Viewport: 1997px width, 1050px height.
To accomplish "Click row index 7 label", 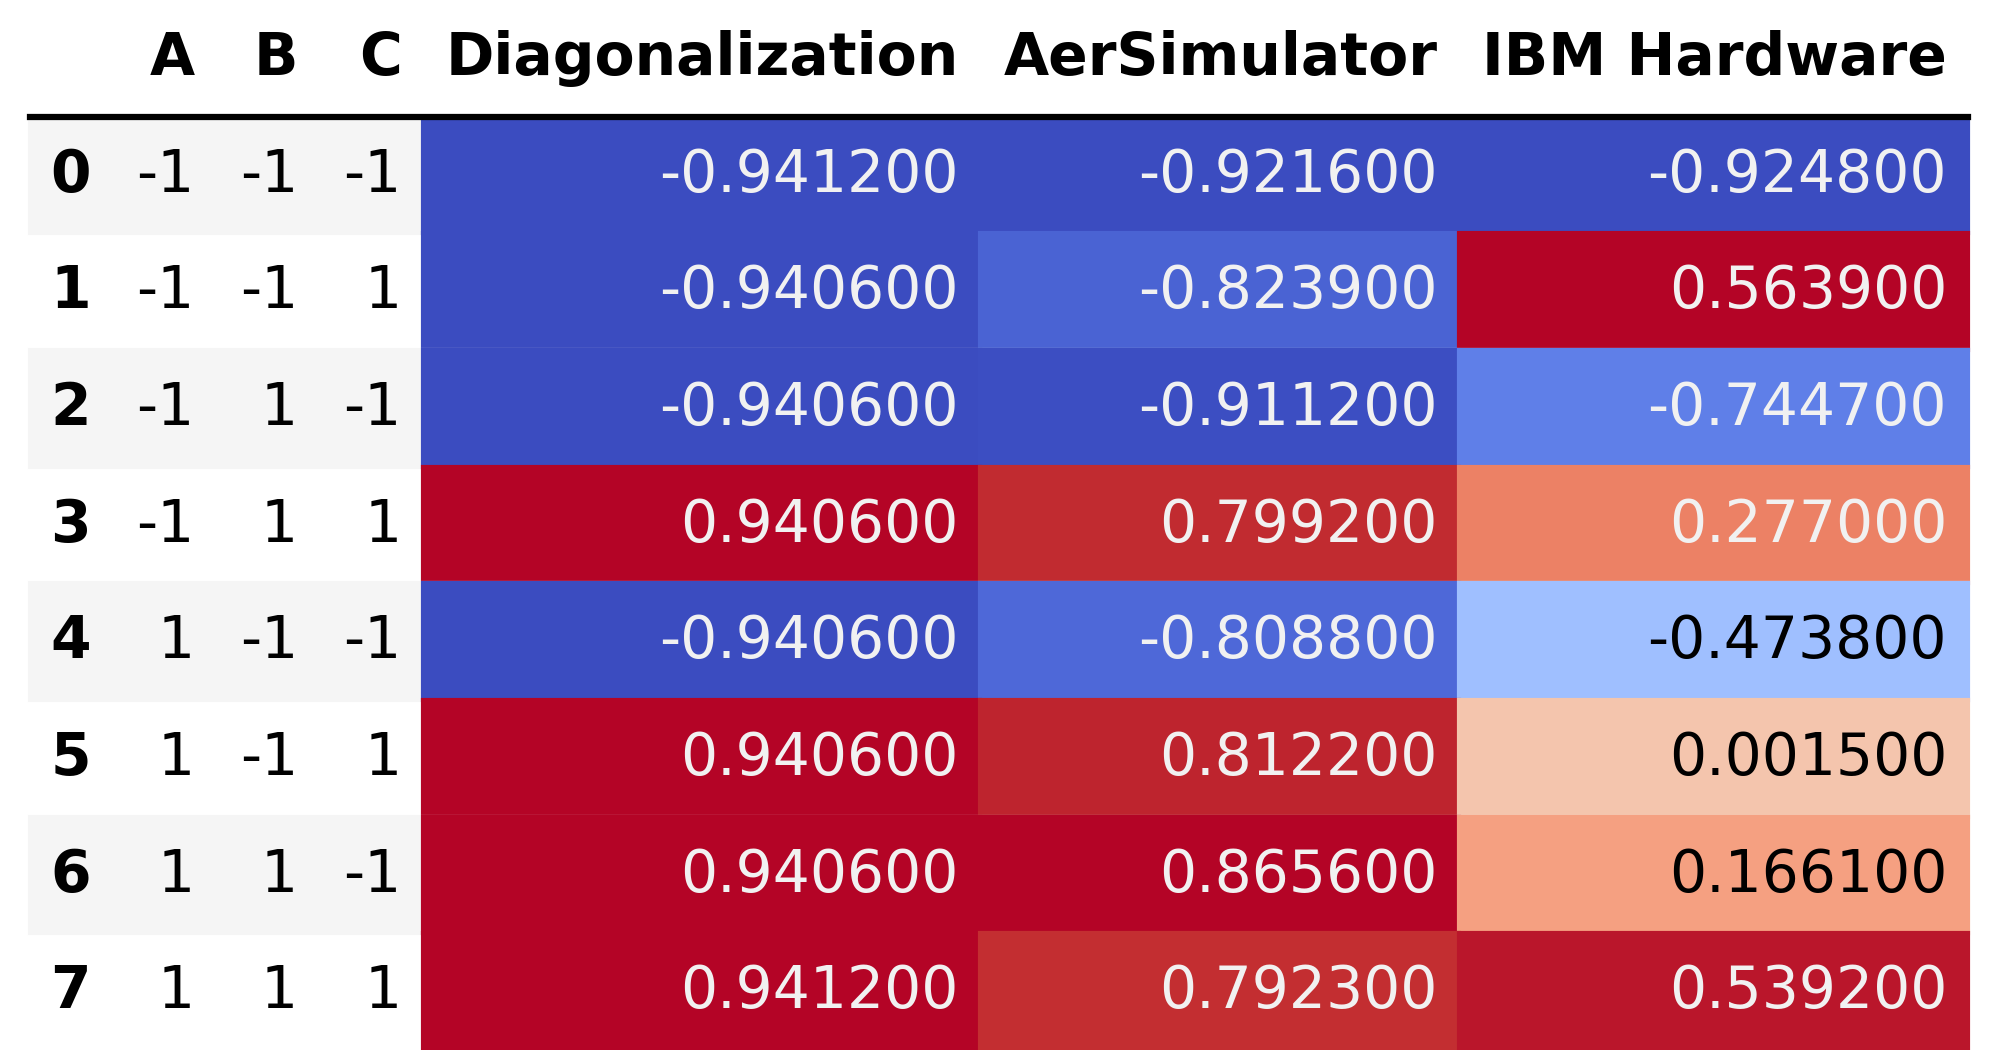I will click(71, 989).
